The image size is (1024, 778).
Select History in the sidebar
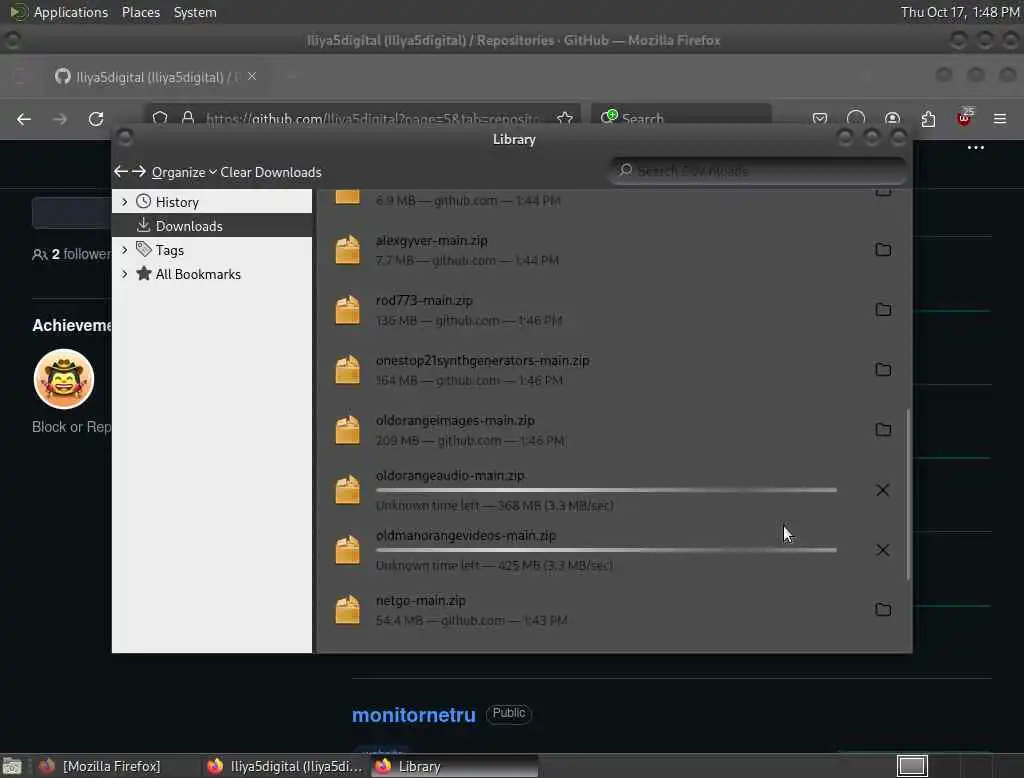[177, 202]
